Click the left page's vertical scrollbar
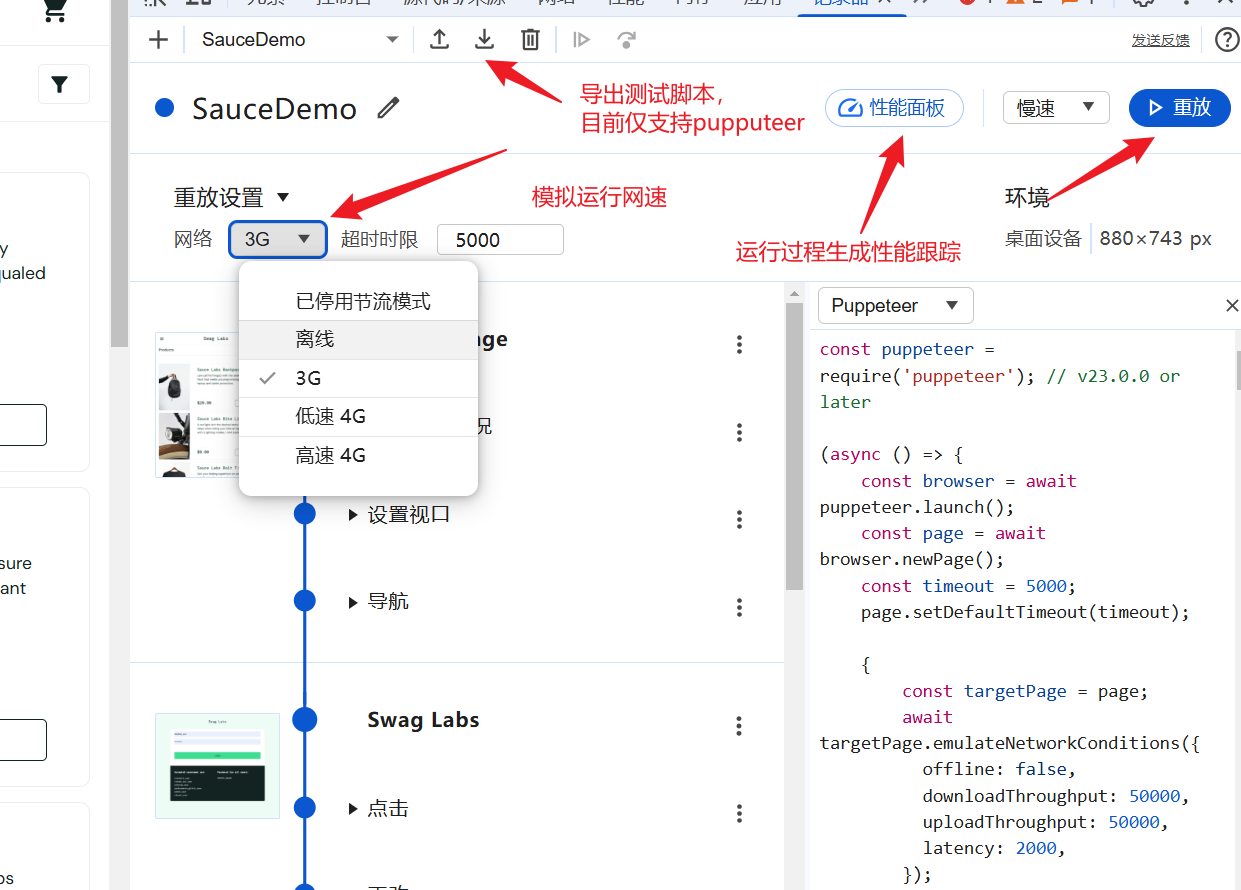Image resolution: width=1241 pixels, height=890 pixels. point(119,174)
